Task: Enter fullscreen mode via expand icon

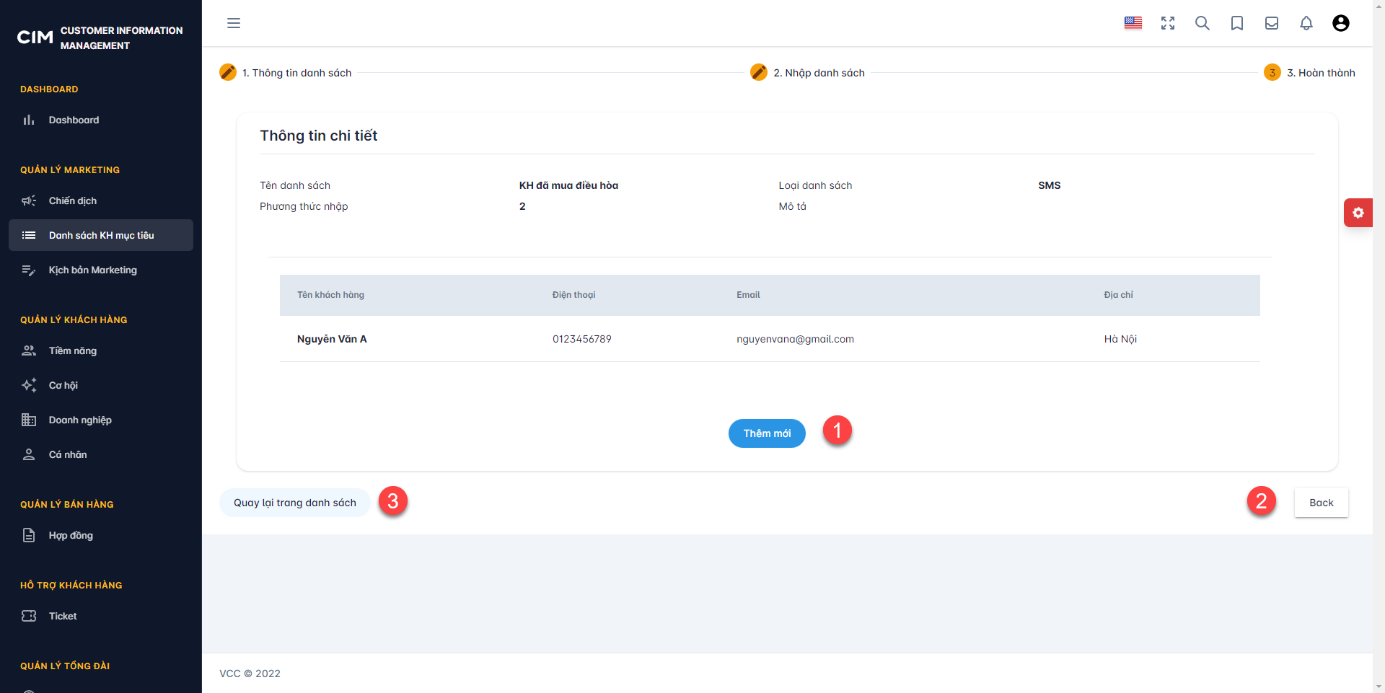Action: [x=1168, y=23]
